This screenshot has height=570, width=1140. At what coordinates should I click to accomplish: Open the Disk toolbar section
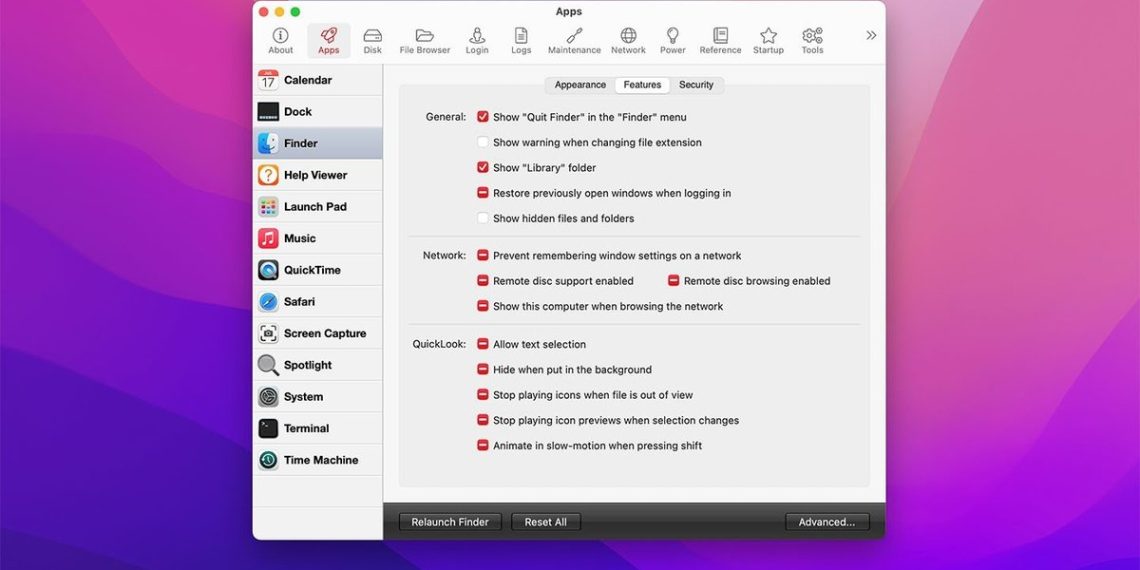(x=372, y=40)
